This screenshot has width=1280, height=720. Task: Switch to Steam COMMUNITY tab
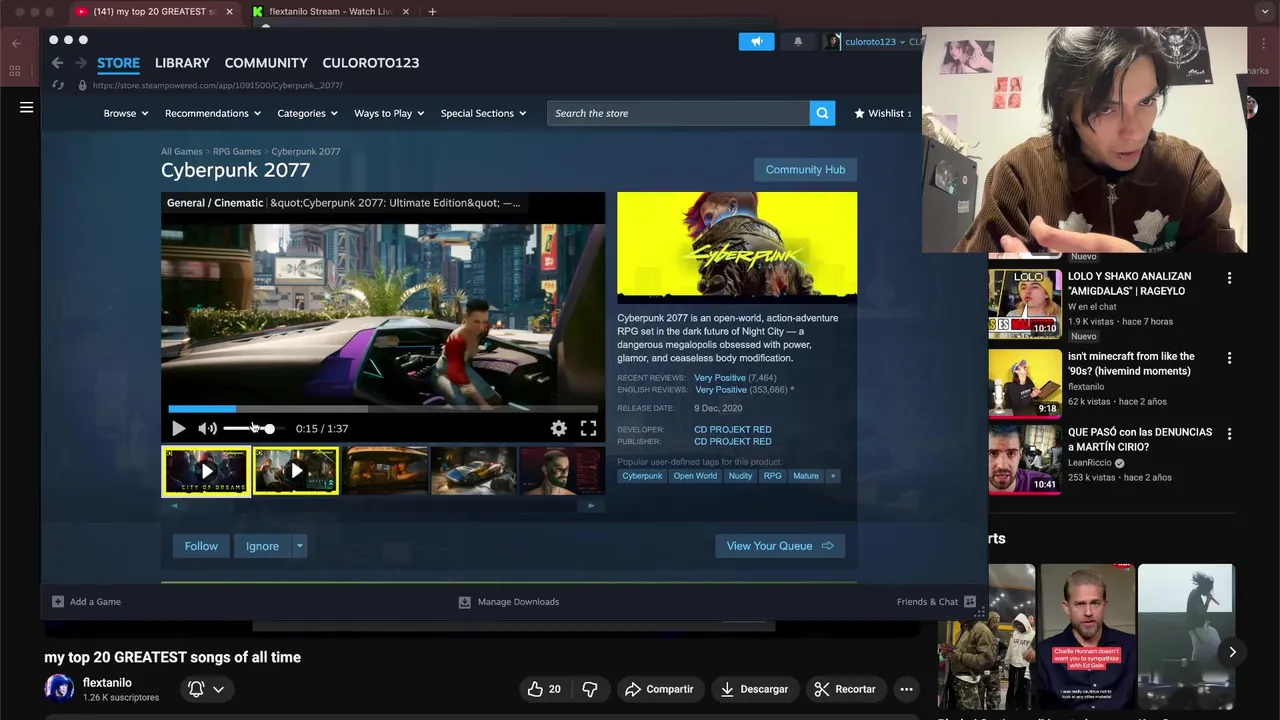(x=266, y=63)
